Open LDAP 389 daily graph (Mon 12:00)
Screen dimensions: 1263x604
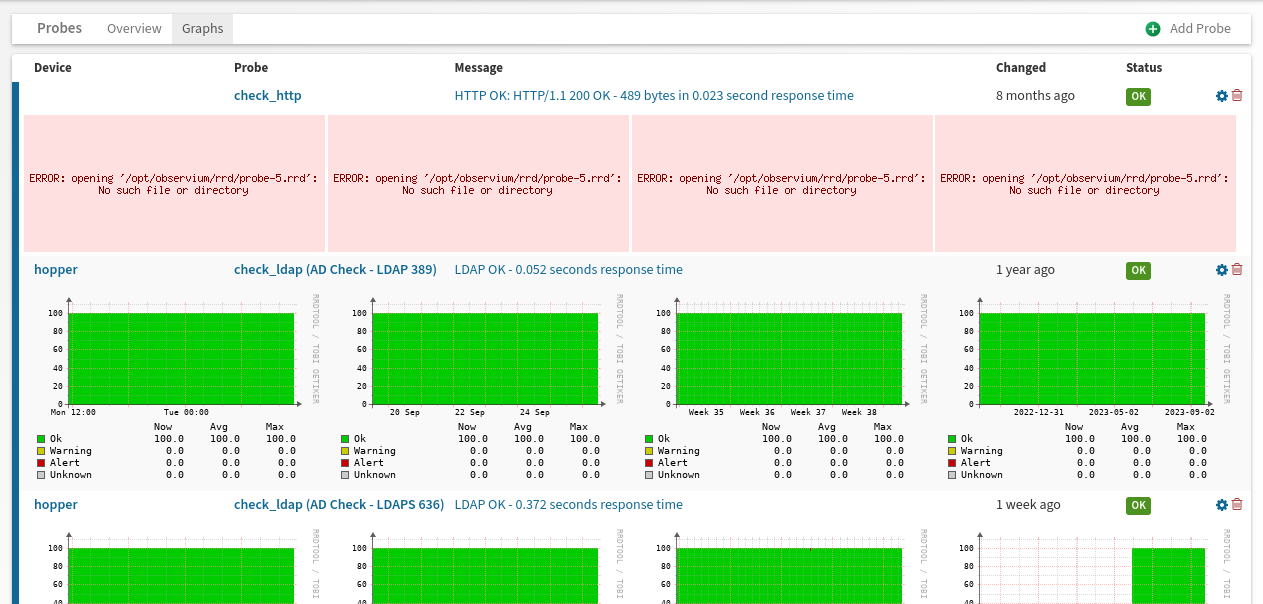coord(175,387)
